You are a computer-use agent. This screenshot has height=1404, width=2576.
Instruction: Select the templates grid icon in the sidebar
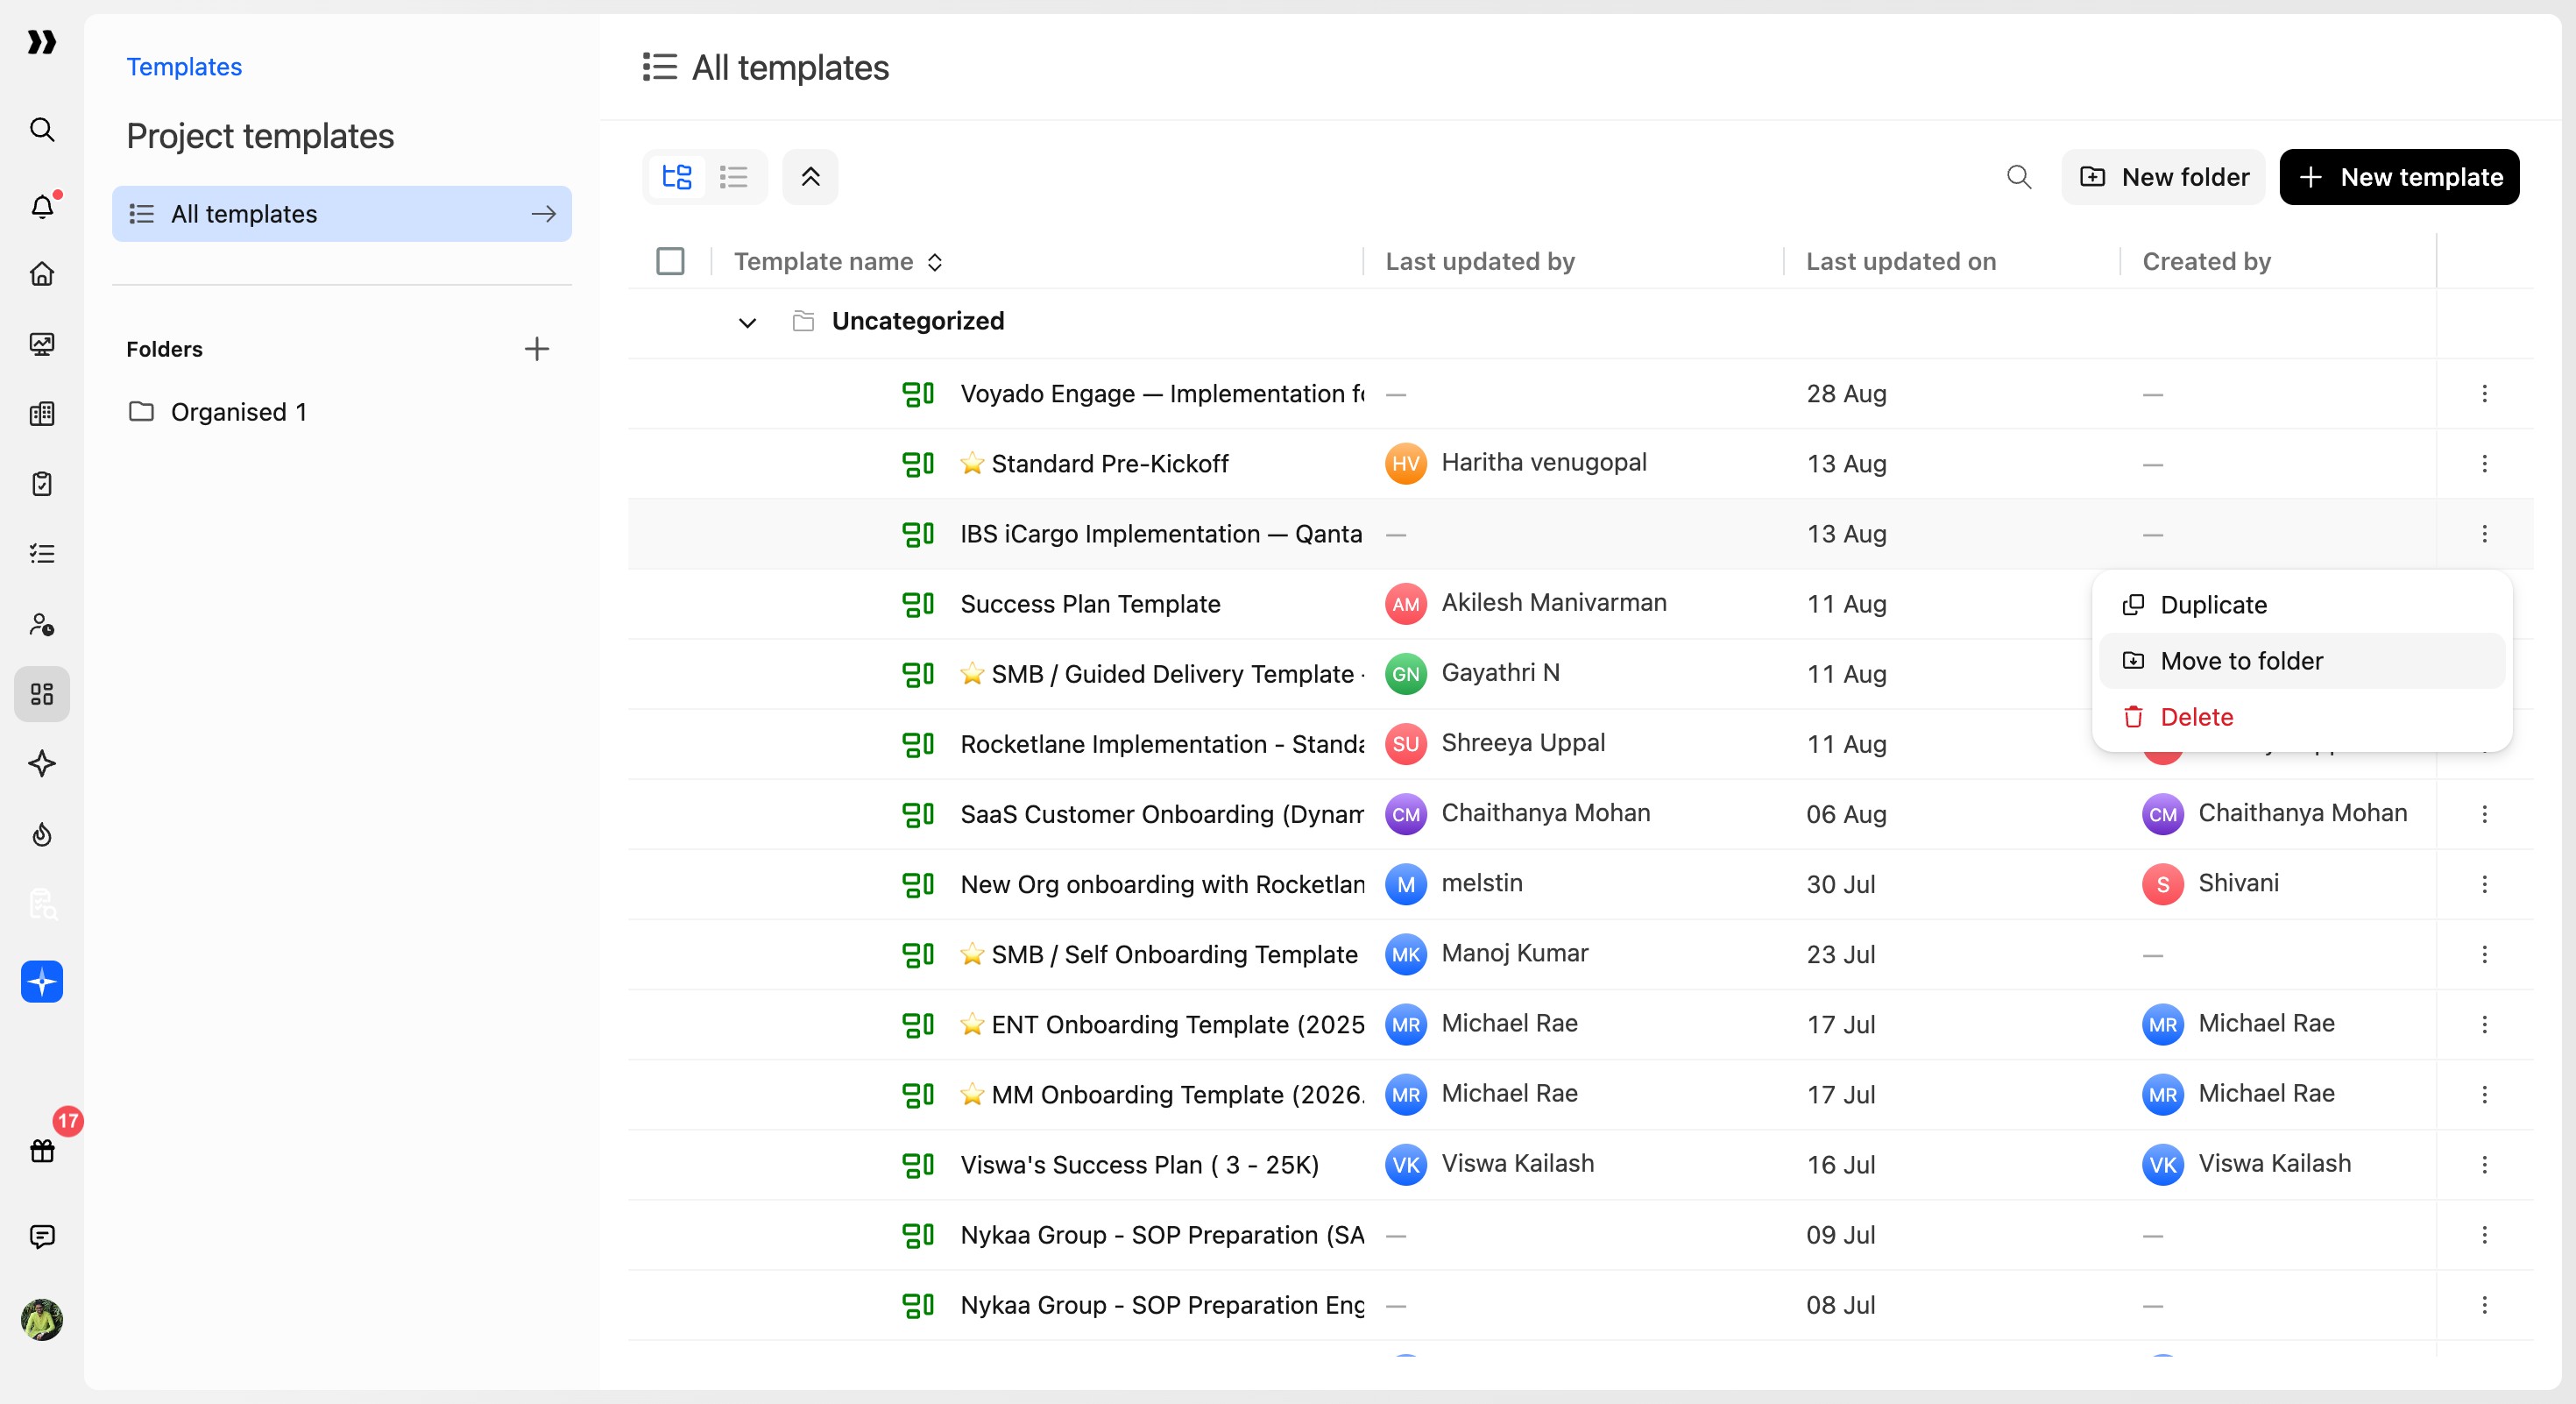pos(41,694)
